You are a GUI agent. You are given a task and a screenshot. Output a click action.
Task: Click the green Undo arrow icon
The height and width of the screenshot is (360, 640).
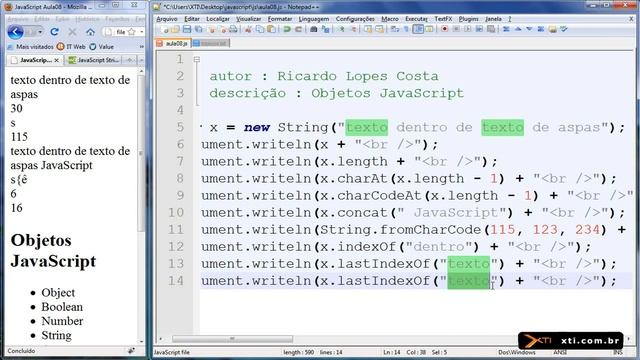click(287, 29)
